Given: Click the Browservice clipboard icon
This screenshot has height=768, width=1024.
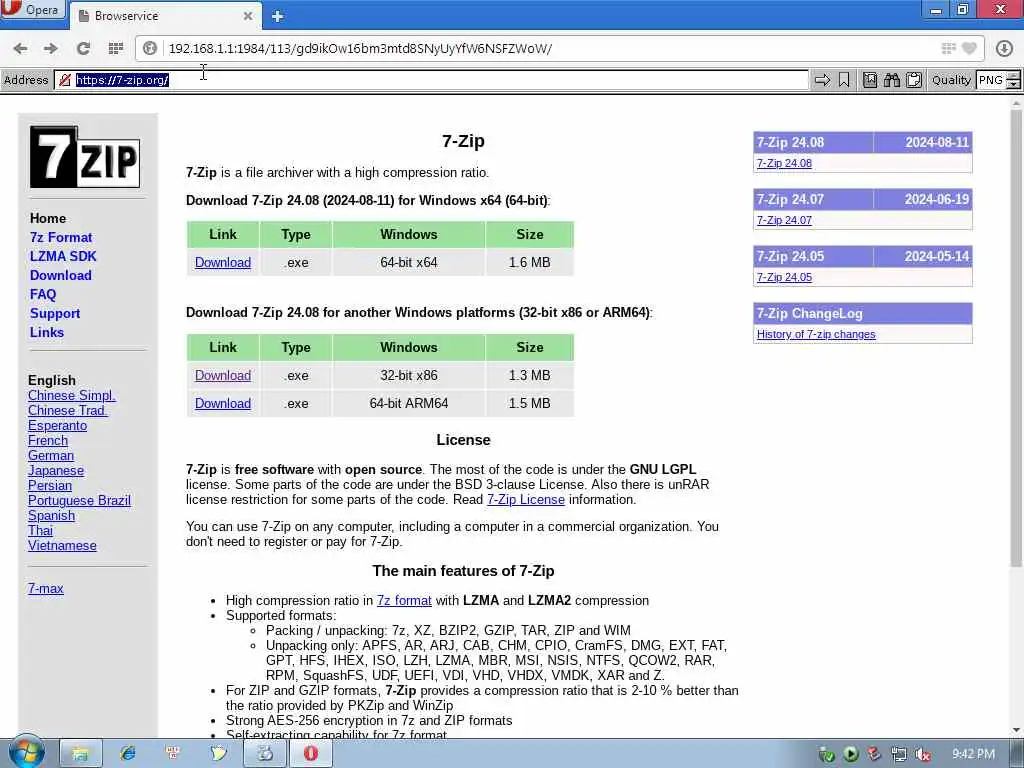Looking at the screenshot, I should 914,80.
